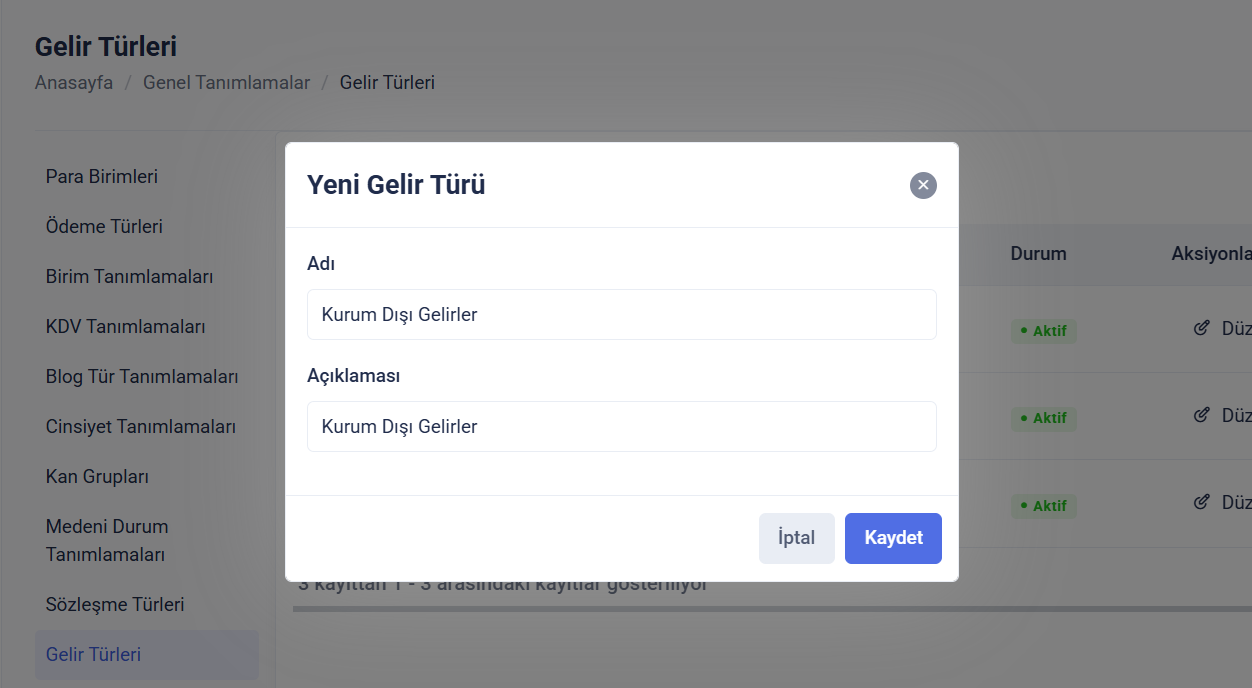Open Ödeme Türleri in the sidebar
1252x688 pixels.
click(x=104, y=227)
